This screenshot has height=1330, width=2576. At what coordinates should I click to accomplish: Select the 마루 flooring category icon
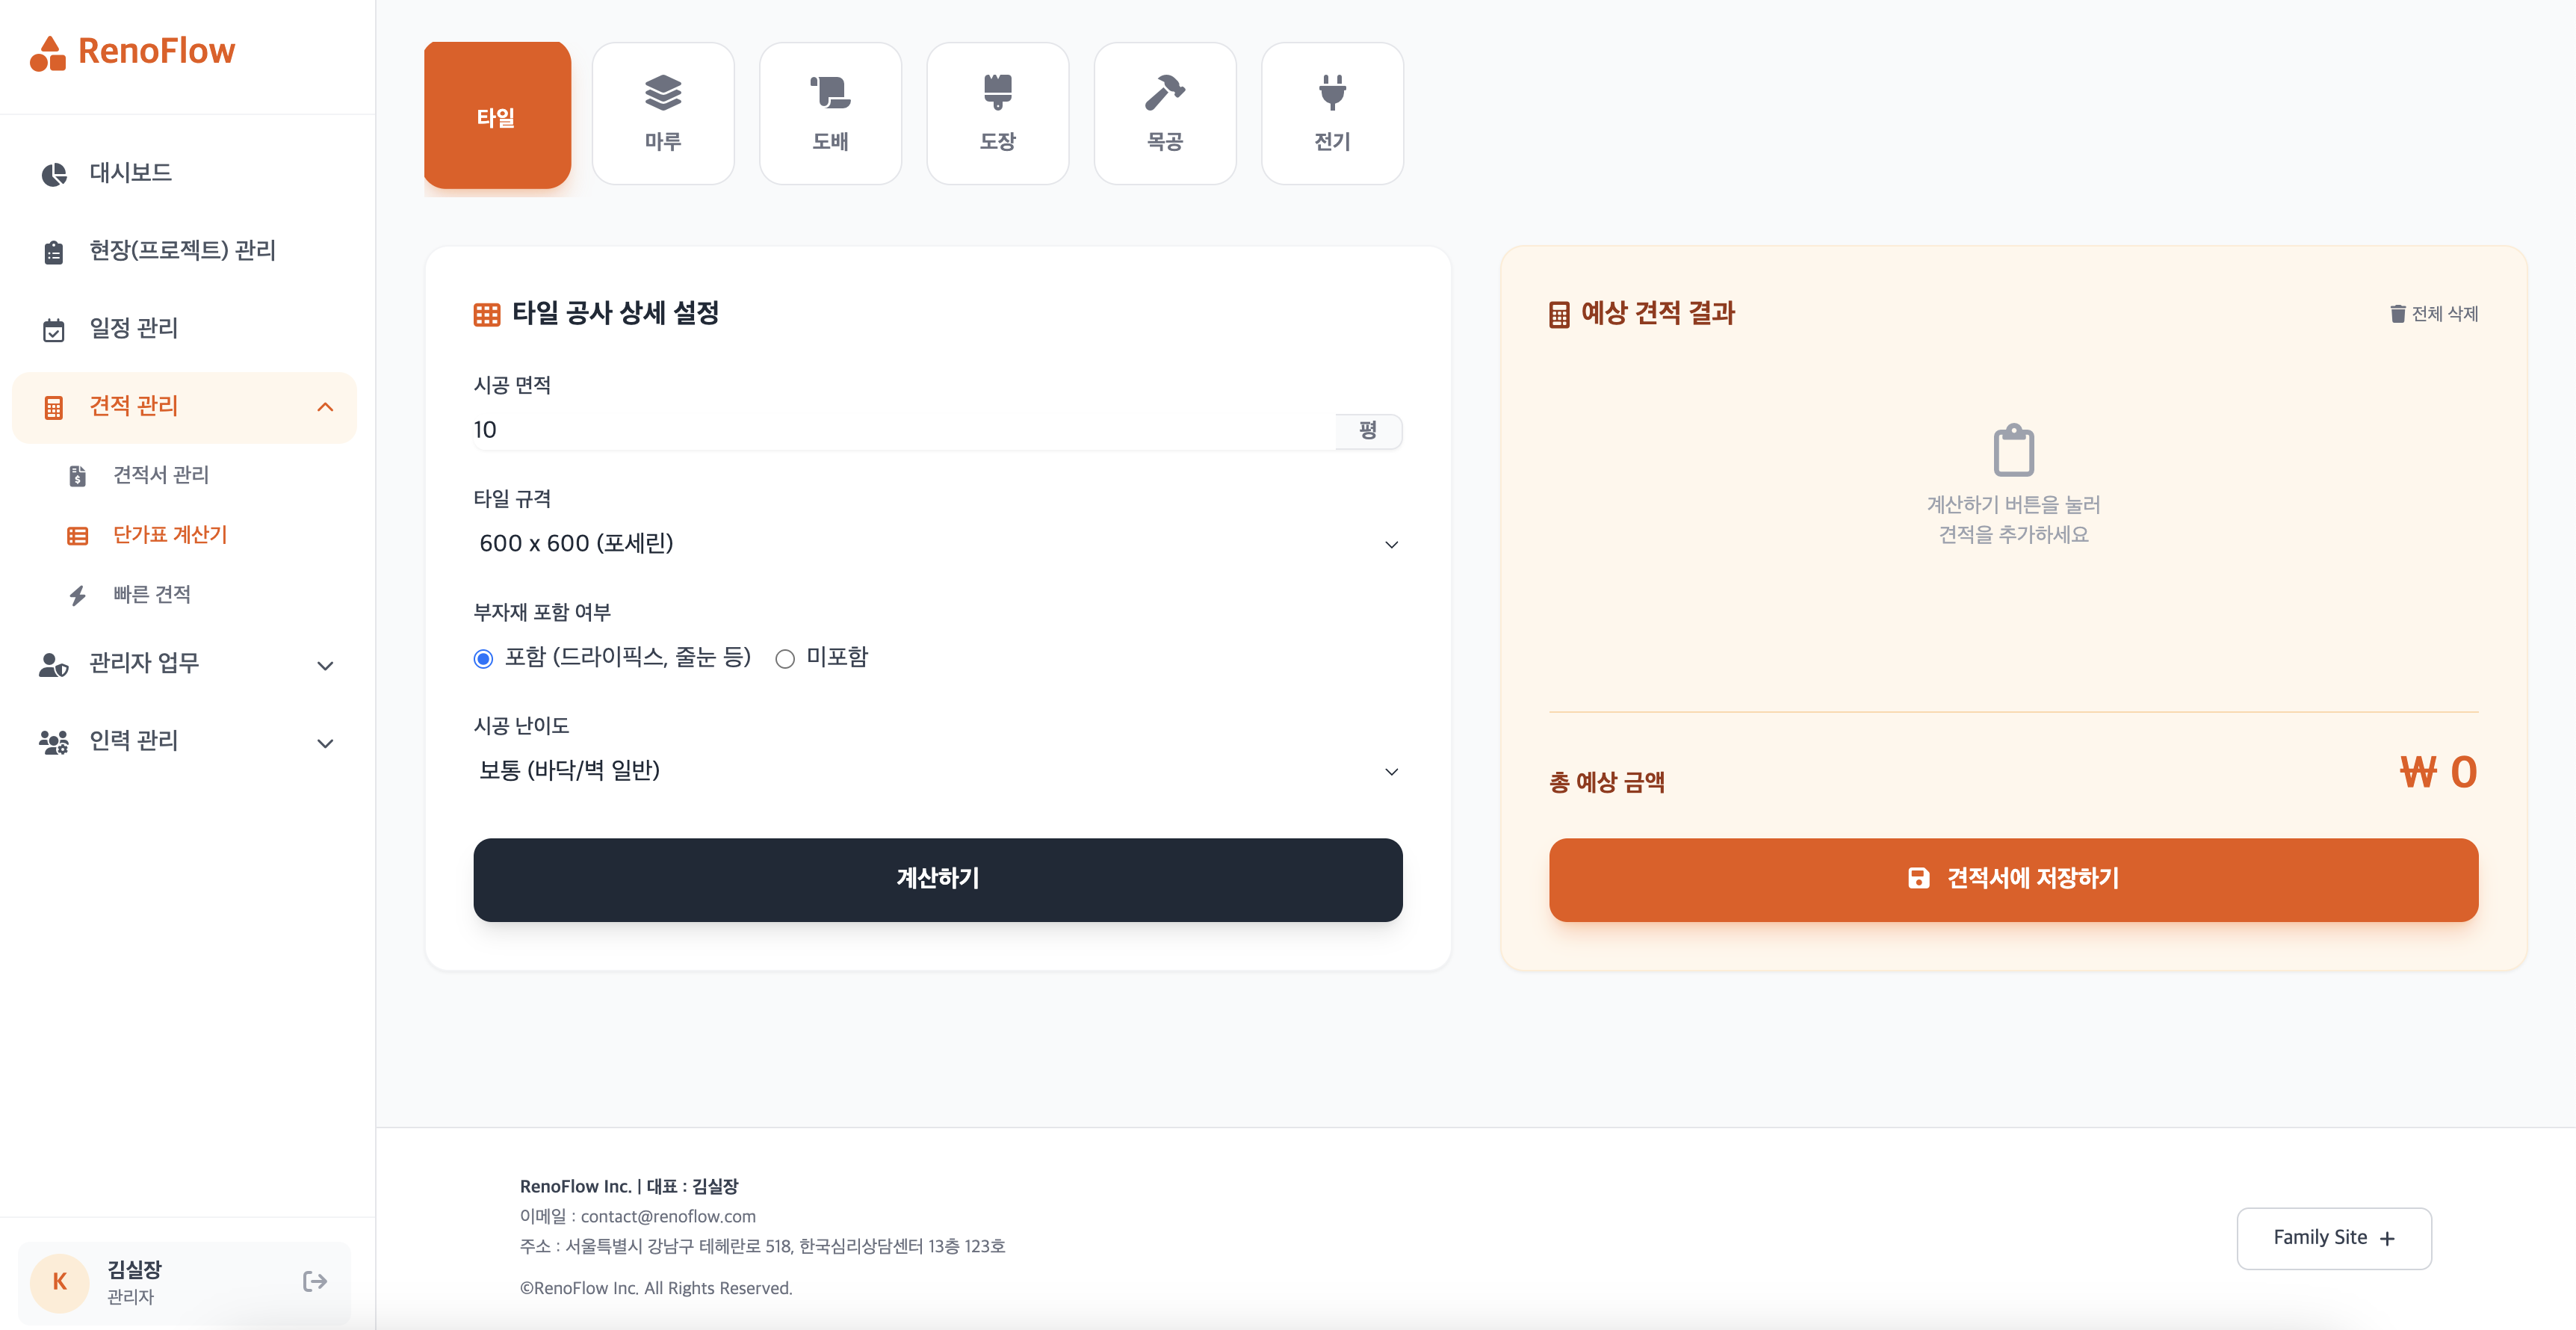click(x=662, y=93)
